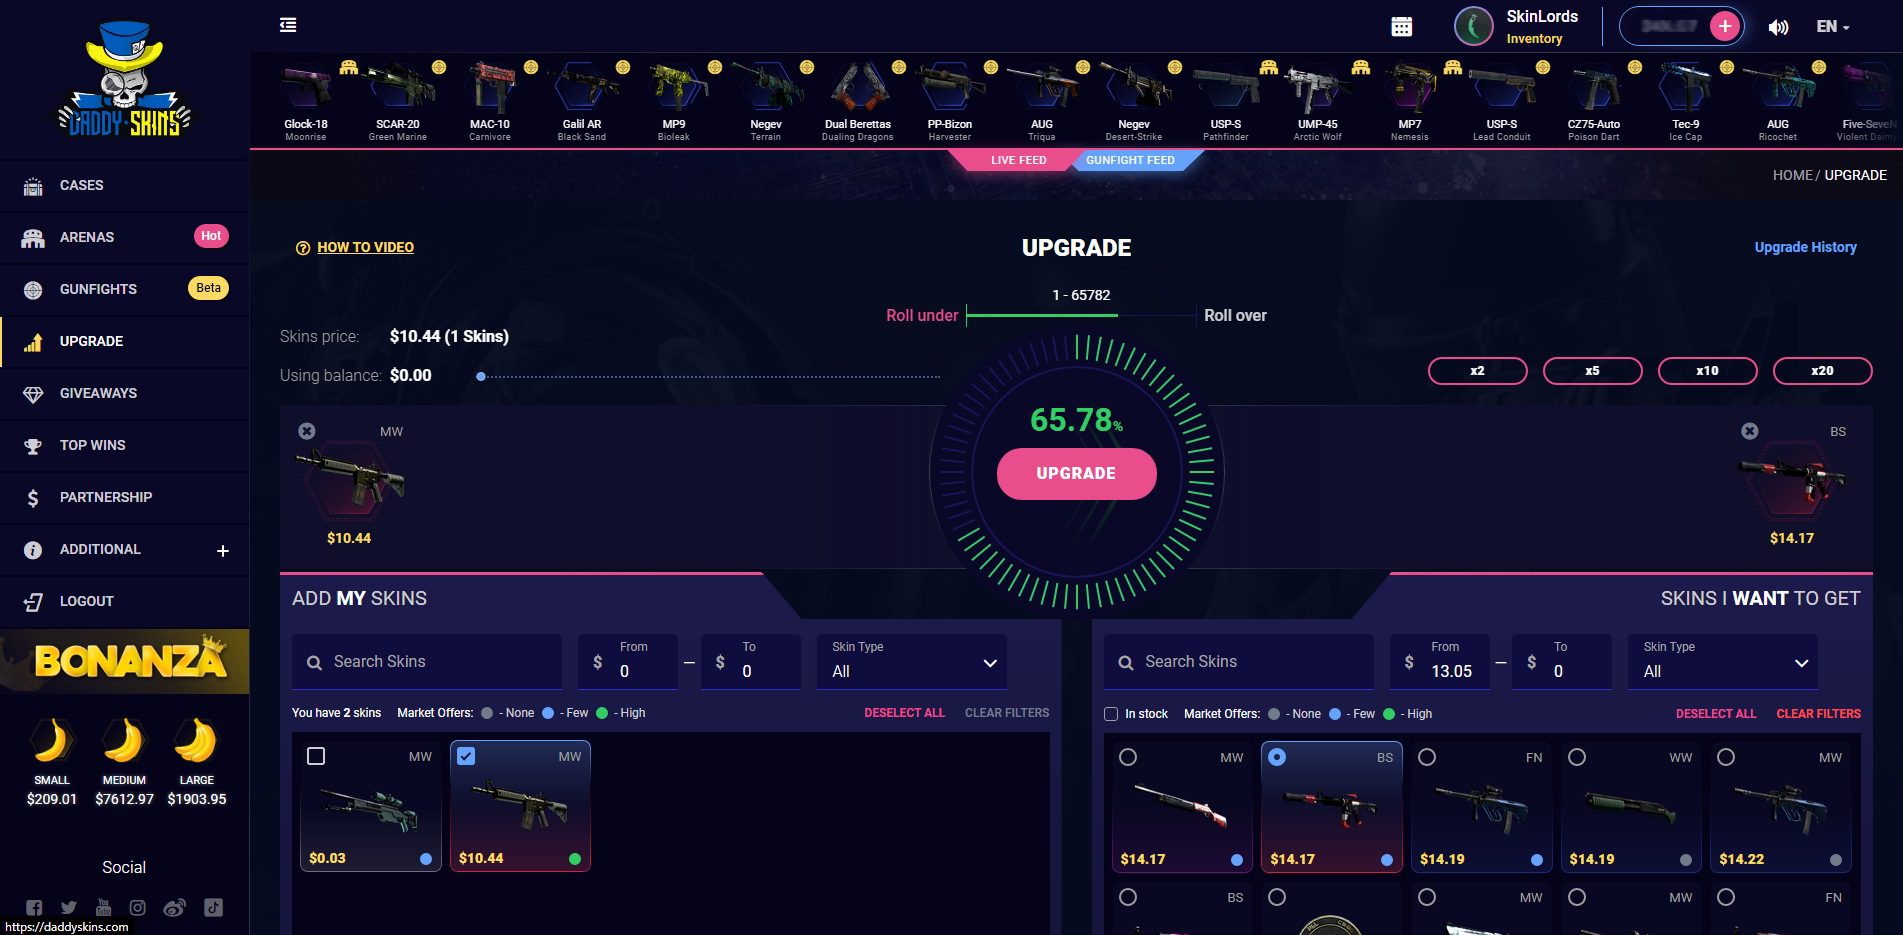The width and height of the screenshot is (1903, 935).
Task: Click the question mark help icon
Action: (x=303, y=248)
